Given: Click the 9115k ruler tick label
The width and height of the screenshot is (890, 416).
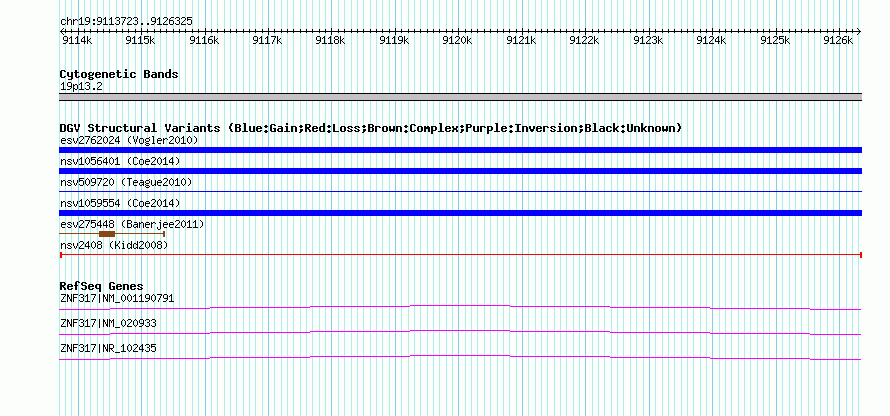Looking at the screenshot, I should (x=140, y=40).
